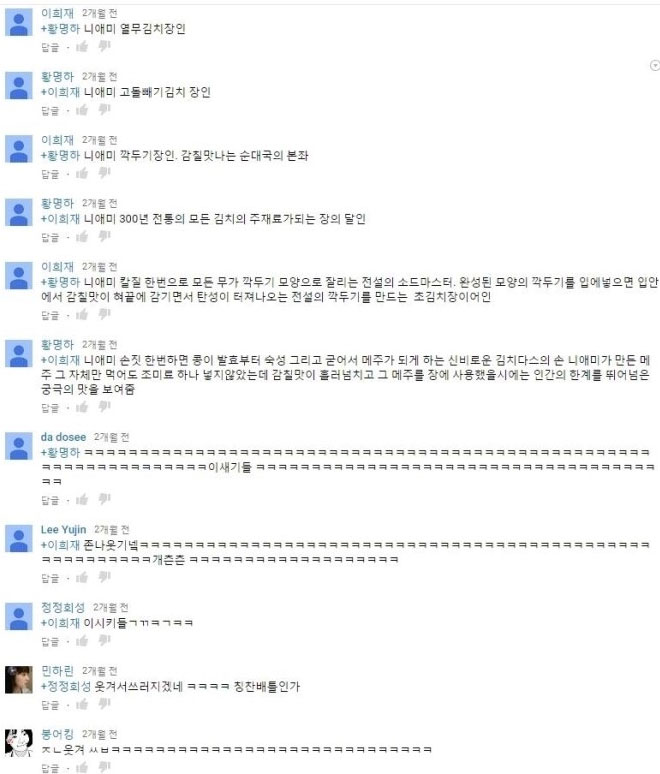Viewport: 660px width, 774px height.
Task: Like 붕어킹's comment at the bottom
Action: coord(82,767)
